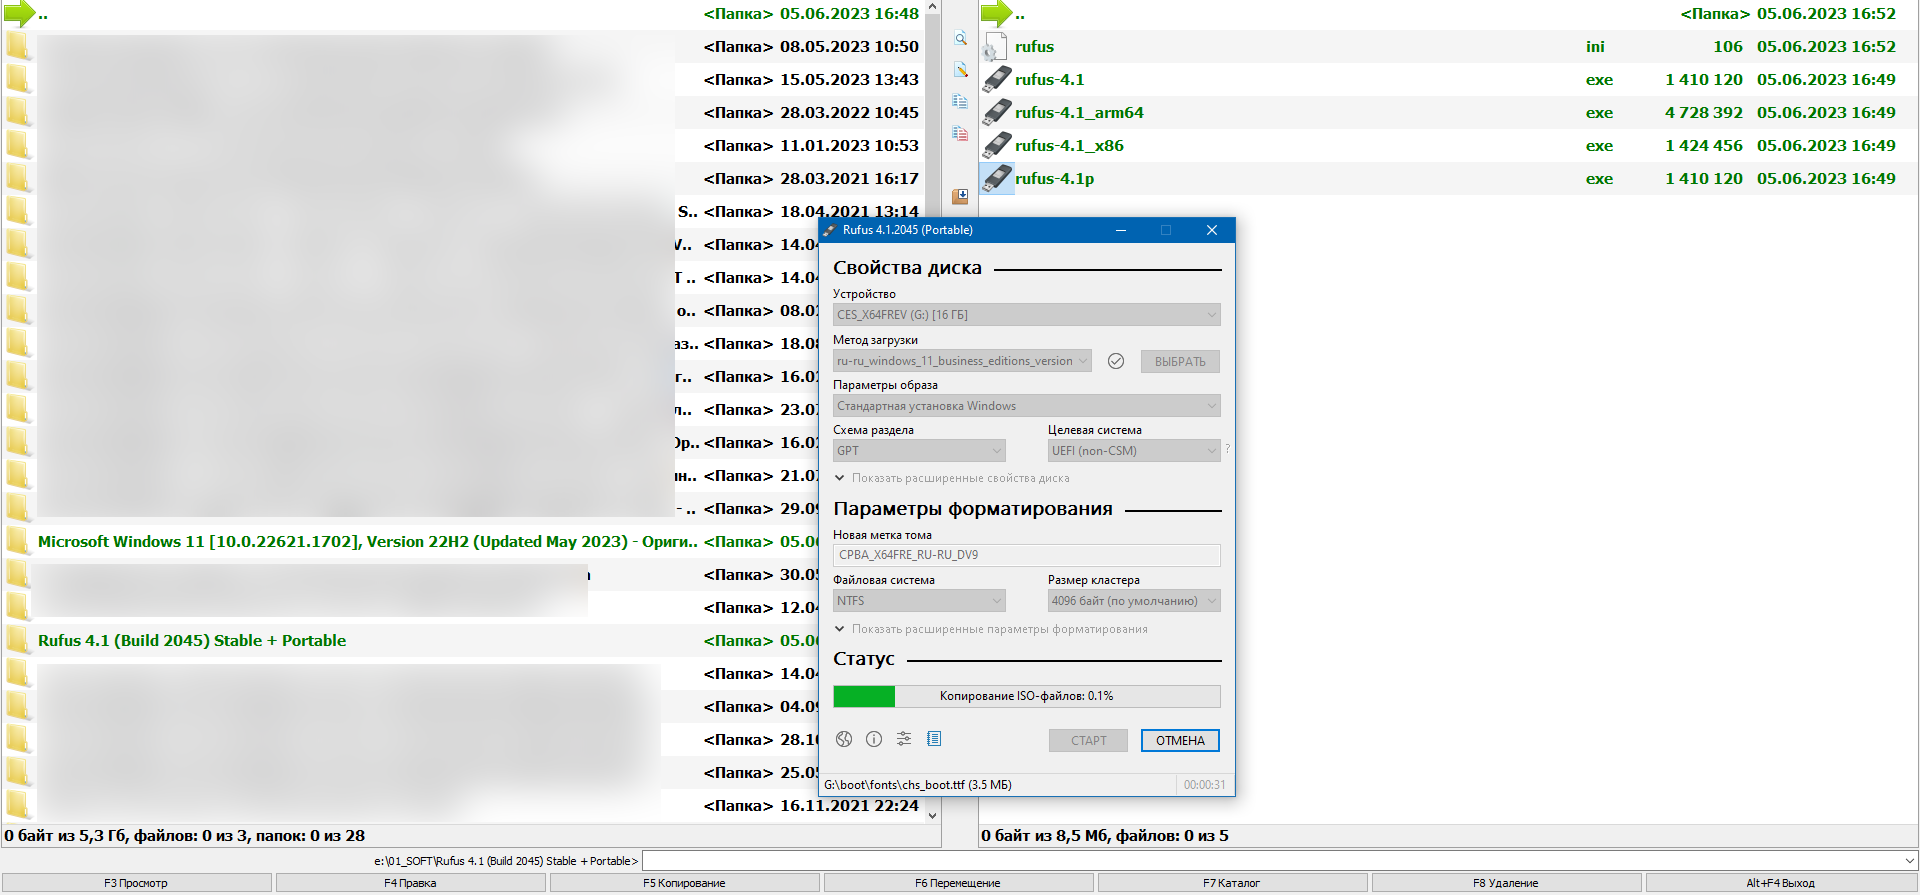Click the rufus-4.1_arm64 USB drive icon
This screenshot has height=895, width=1920.
pos(997,112)
